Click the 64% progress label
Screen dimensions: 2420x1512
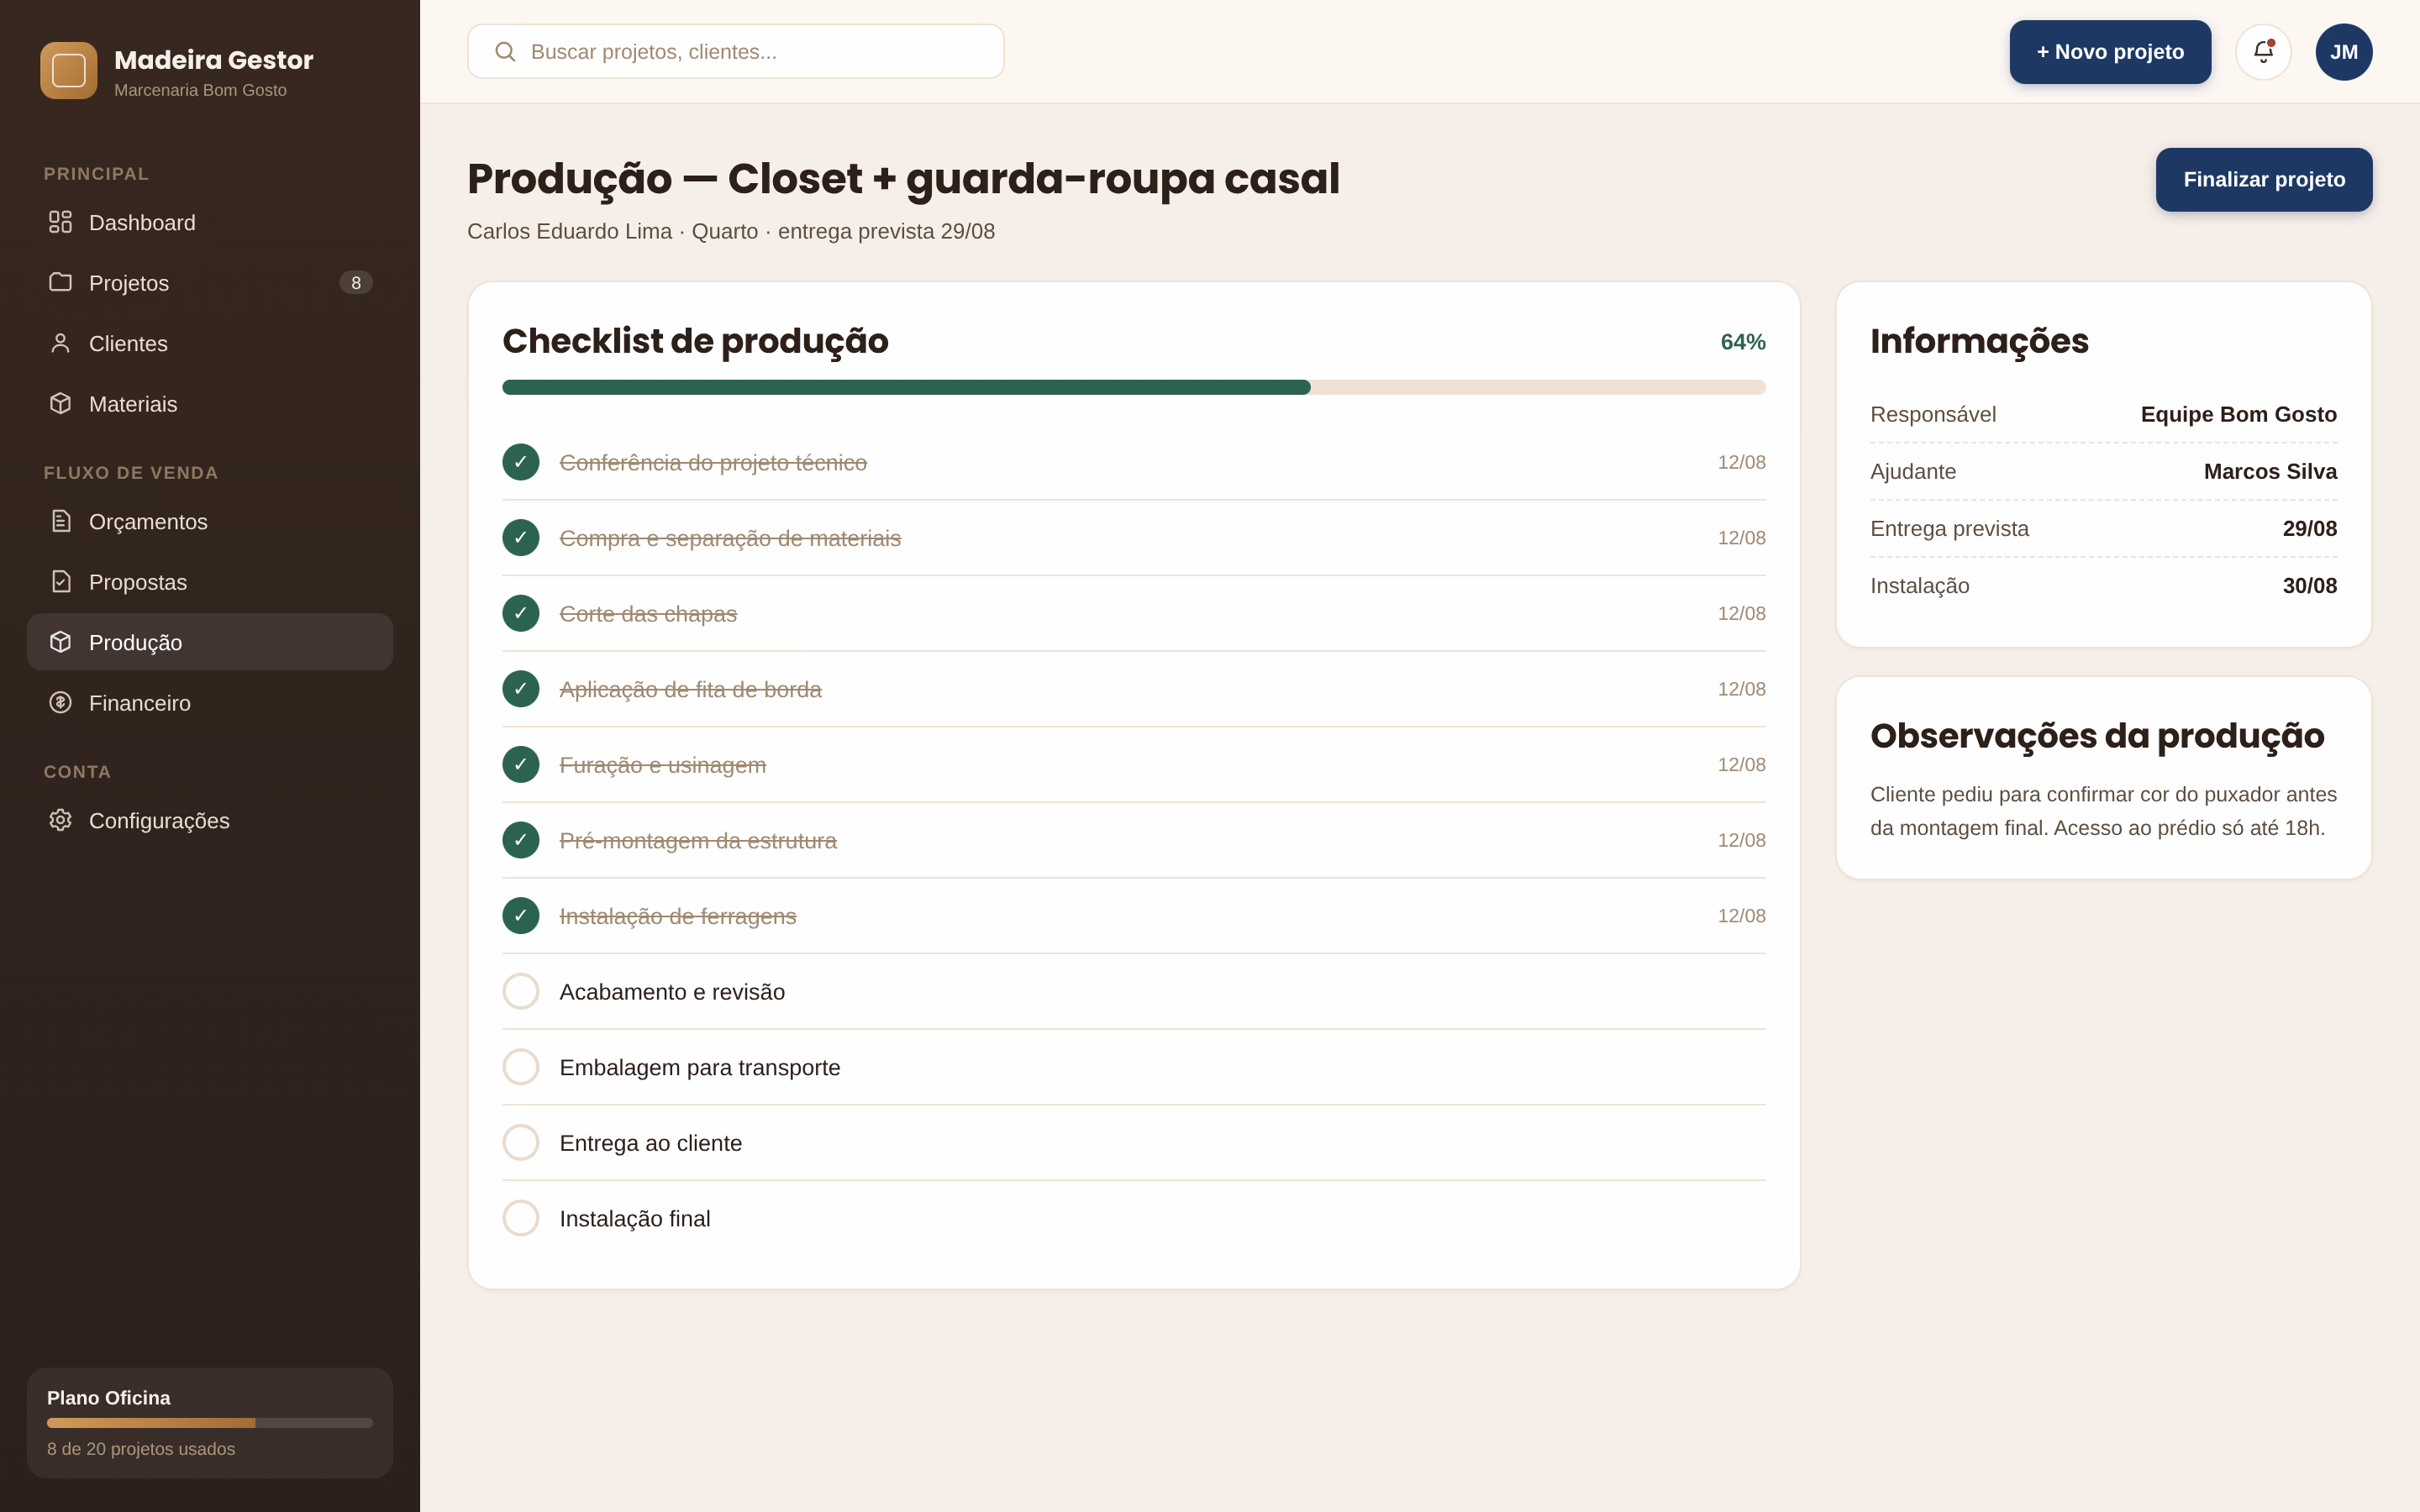tap(1743, 342)
